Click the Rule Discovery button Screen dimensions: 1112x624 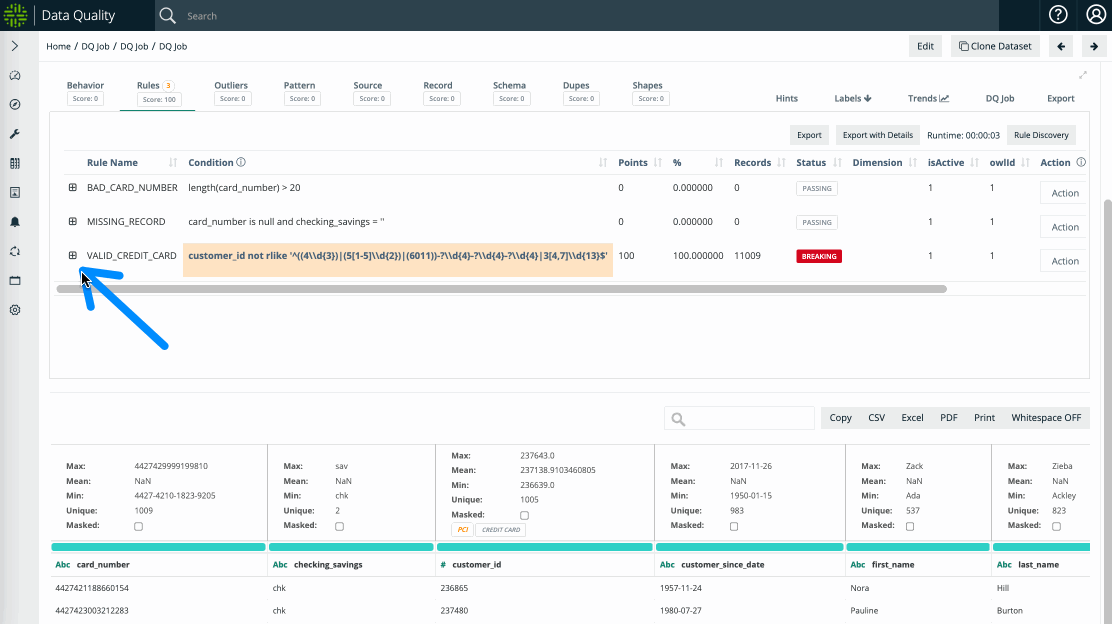pyautogui.click(x=1041, y=135)
